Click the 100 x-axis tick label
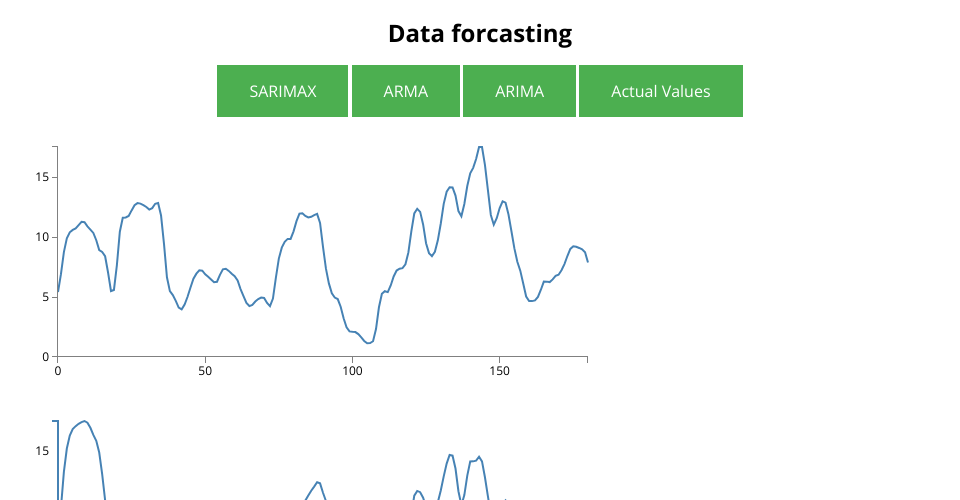This screenshot has width=960, height=500. point(352,371)
